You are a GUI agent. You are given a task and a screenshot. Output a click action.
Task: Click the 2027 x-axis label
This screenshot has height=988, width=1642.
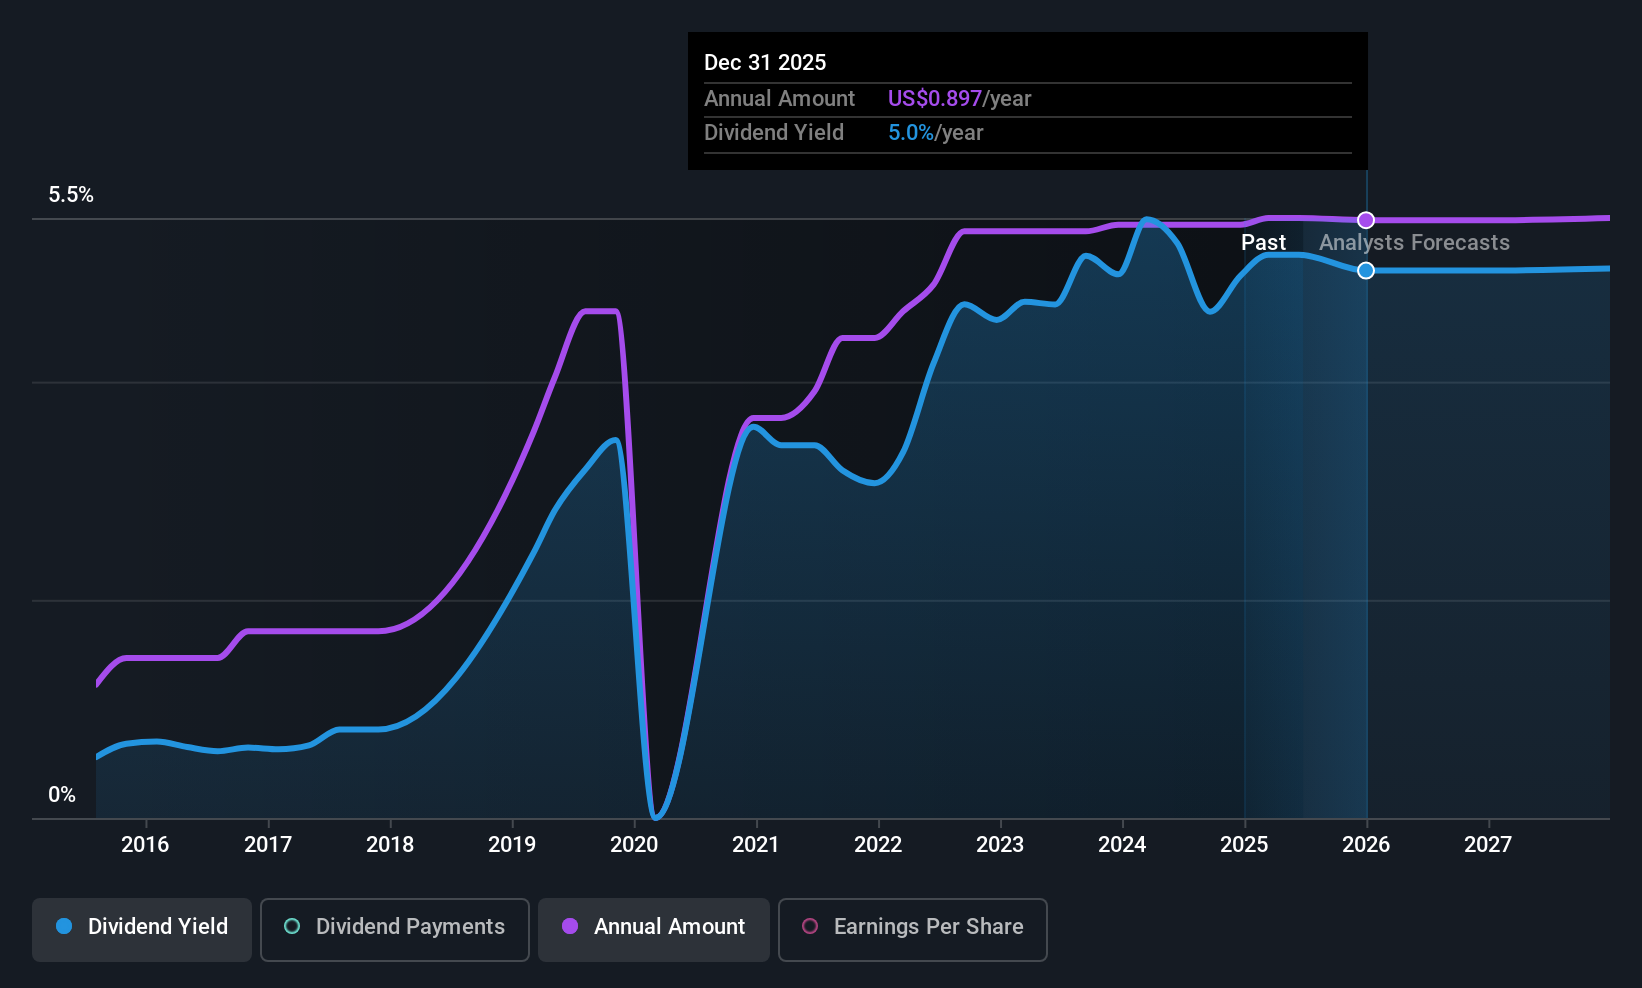(1488, 844)
